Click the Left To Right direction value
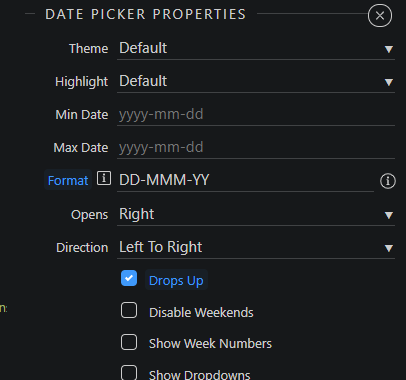The width and height of the screenshot is (406, 380). point(161,247)
